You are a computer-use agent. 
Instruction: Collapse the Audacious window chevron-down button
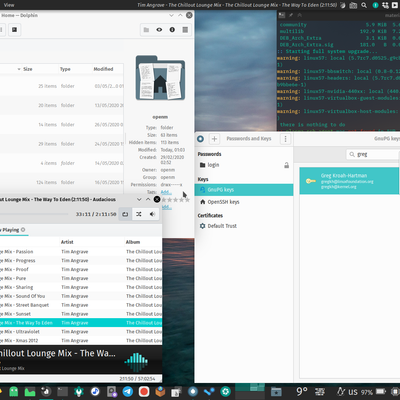[139, 199]
